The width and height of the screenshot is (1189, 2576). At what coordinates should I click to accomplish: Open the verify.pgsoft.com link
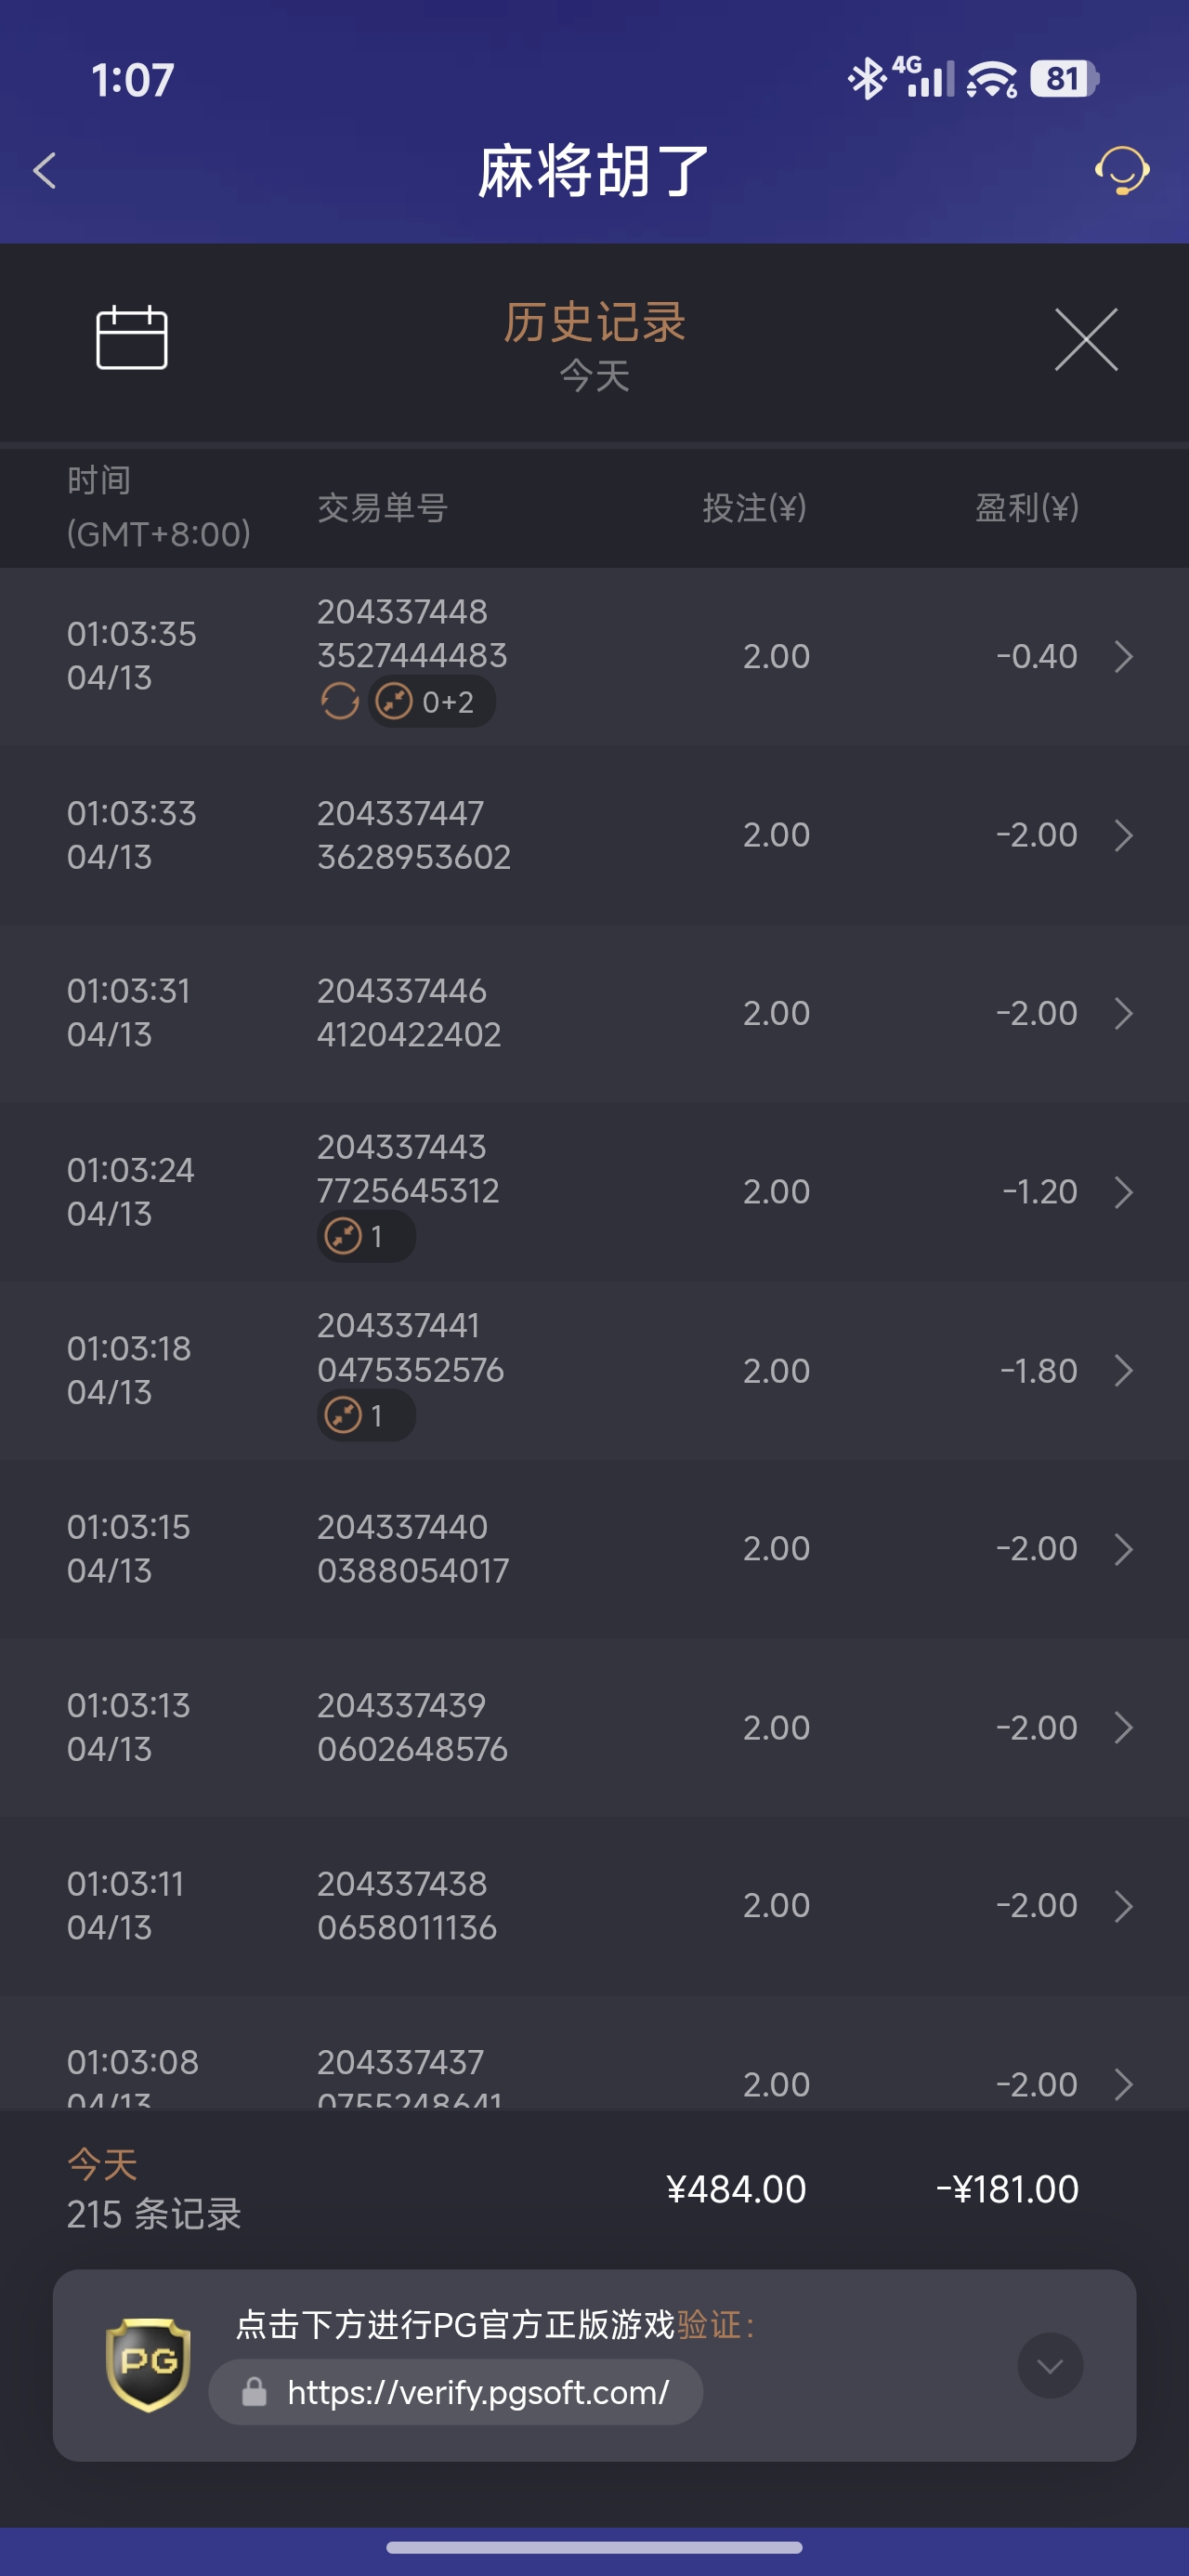point(477,2392)
